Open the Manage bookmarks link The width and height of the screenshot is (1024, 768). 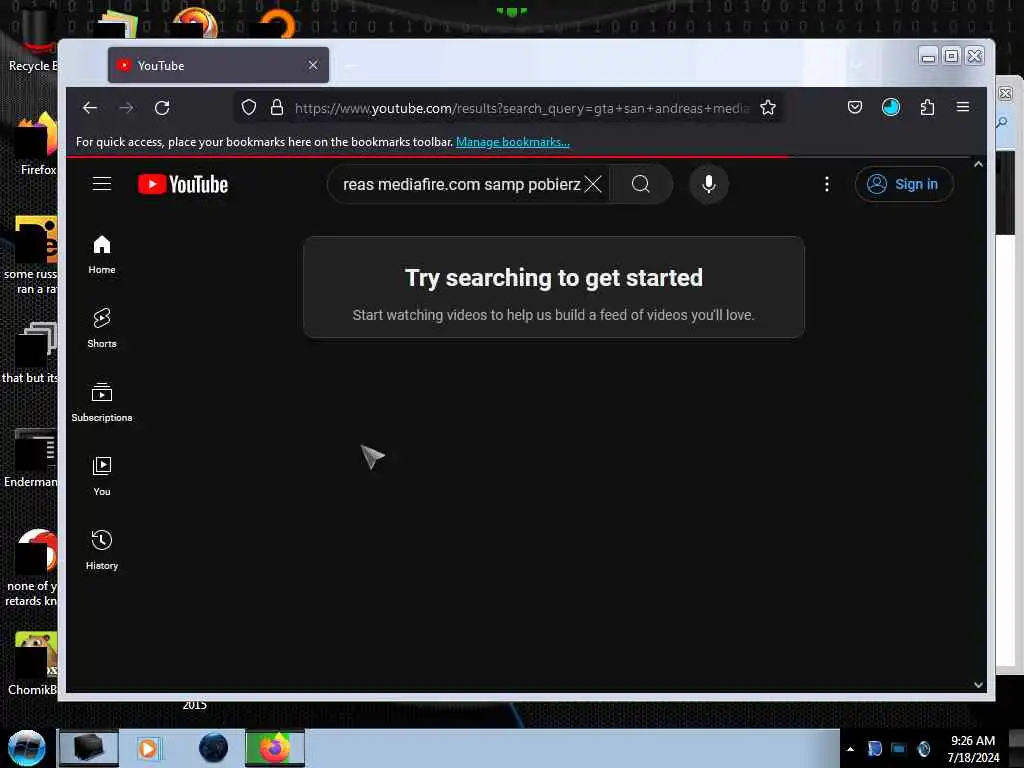coord(513,142)
